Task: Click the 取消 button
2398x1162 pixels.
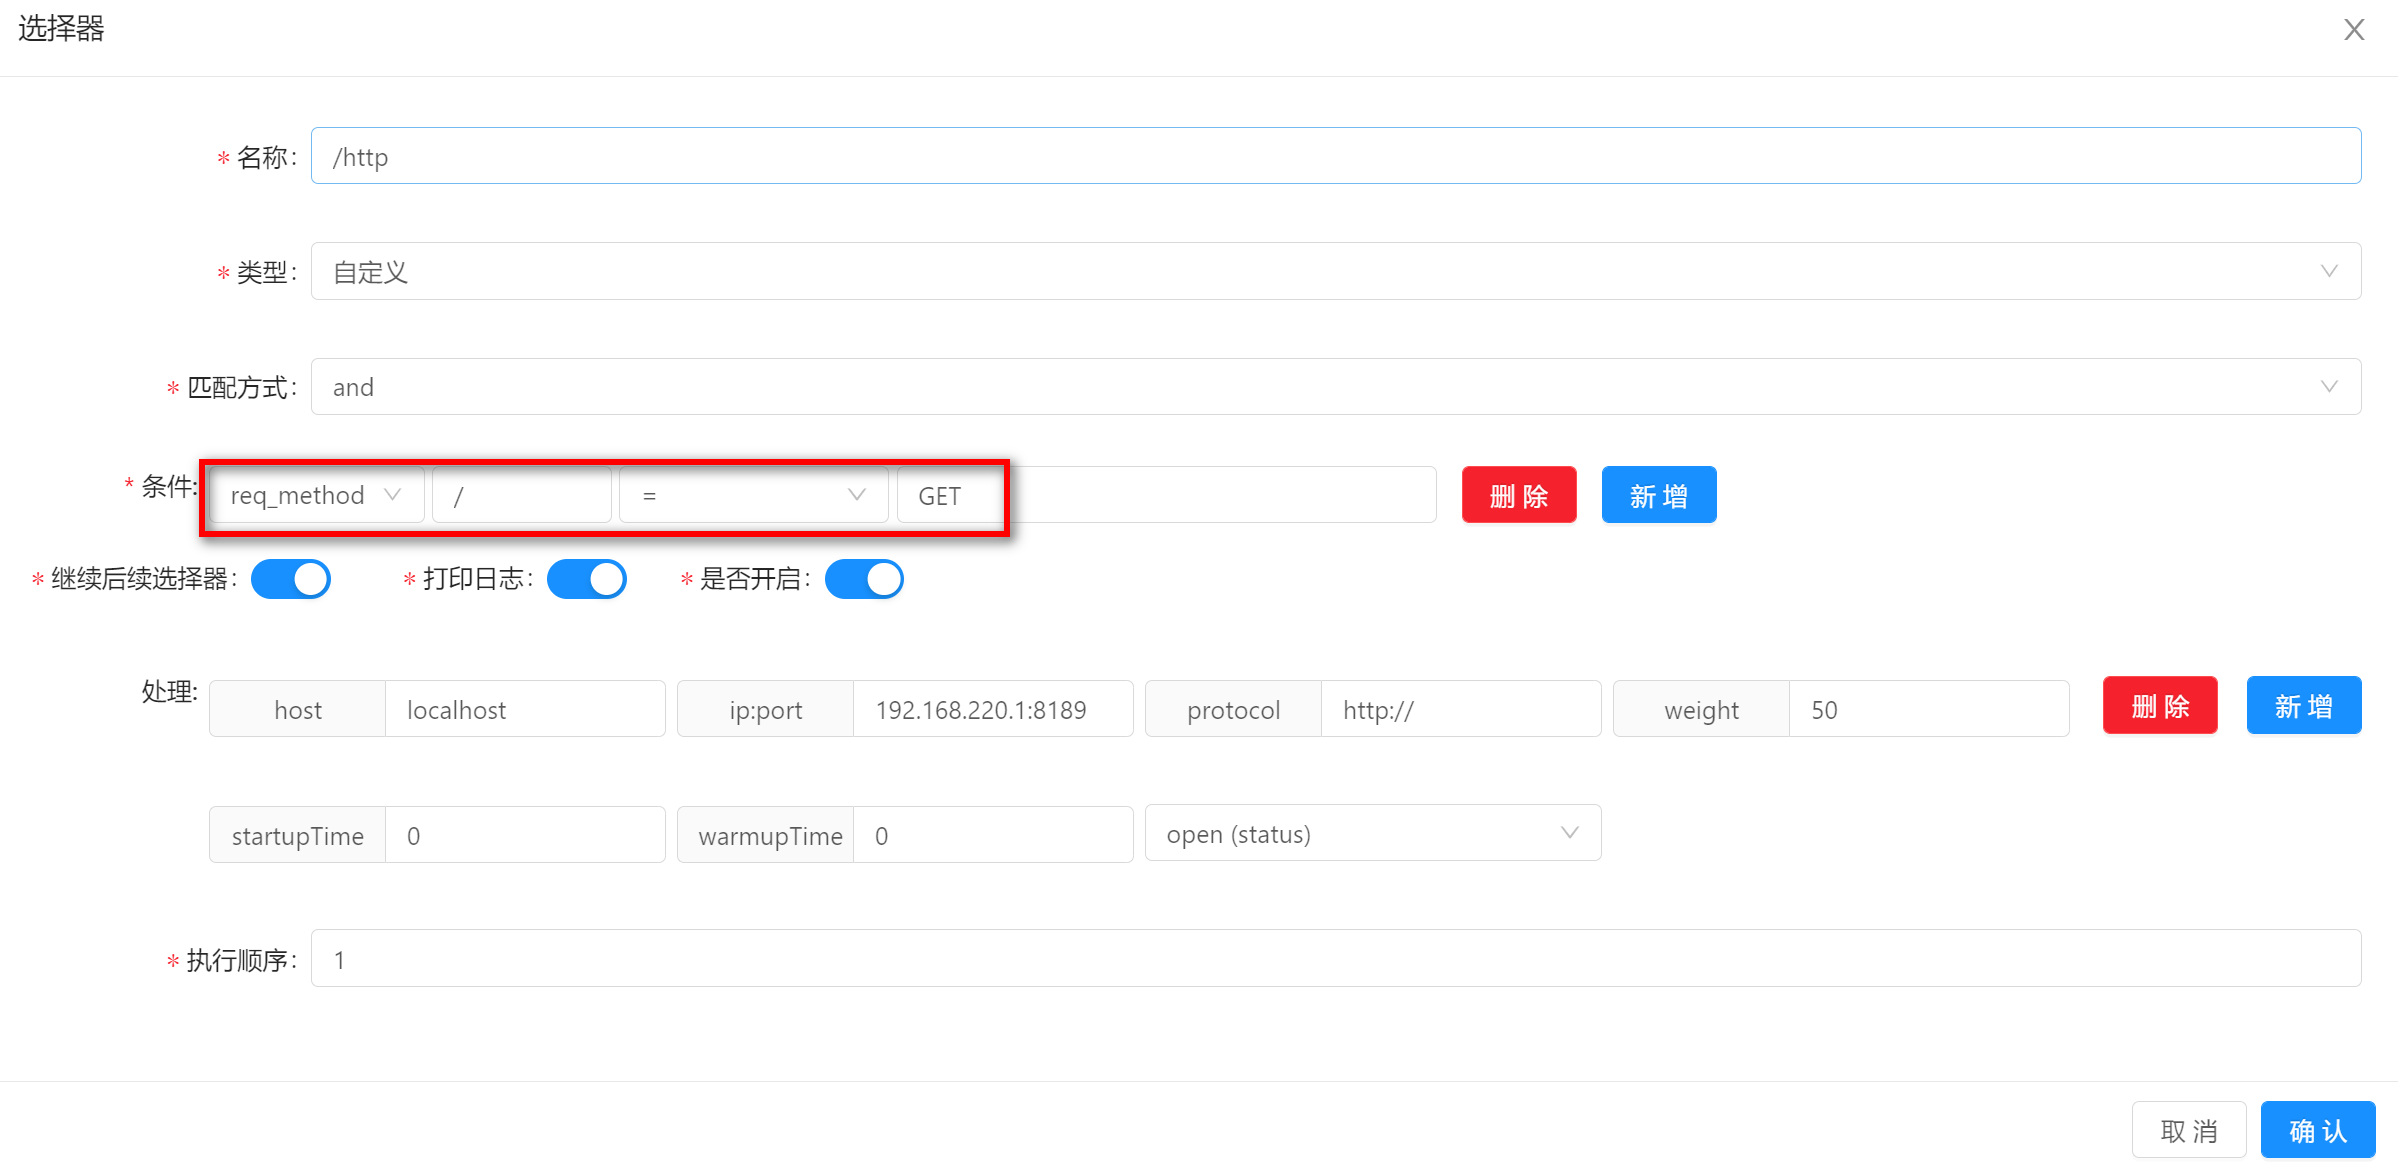Action: pyautogui.click(x=2188, y=1130)
